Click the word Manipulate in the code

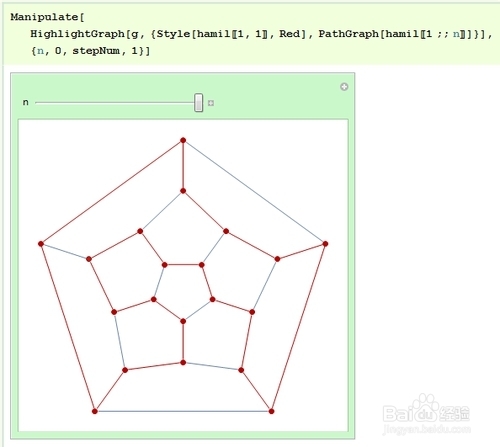(44, 17)
